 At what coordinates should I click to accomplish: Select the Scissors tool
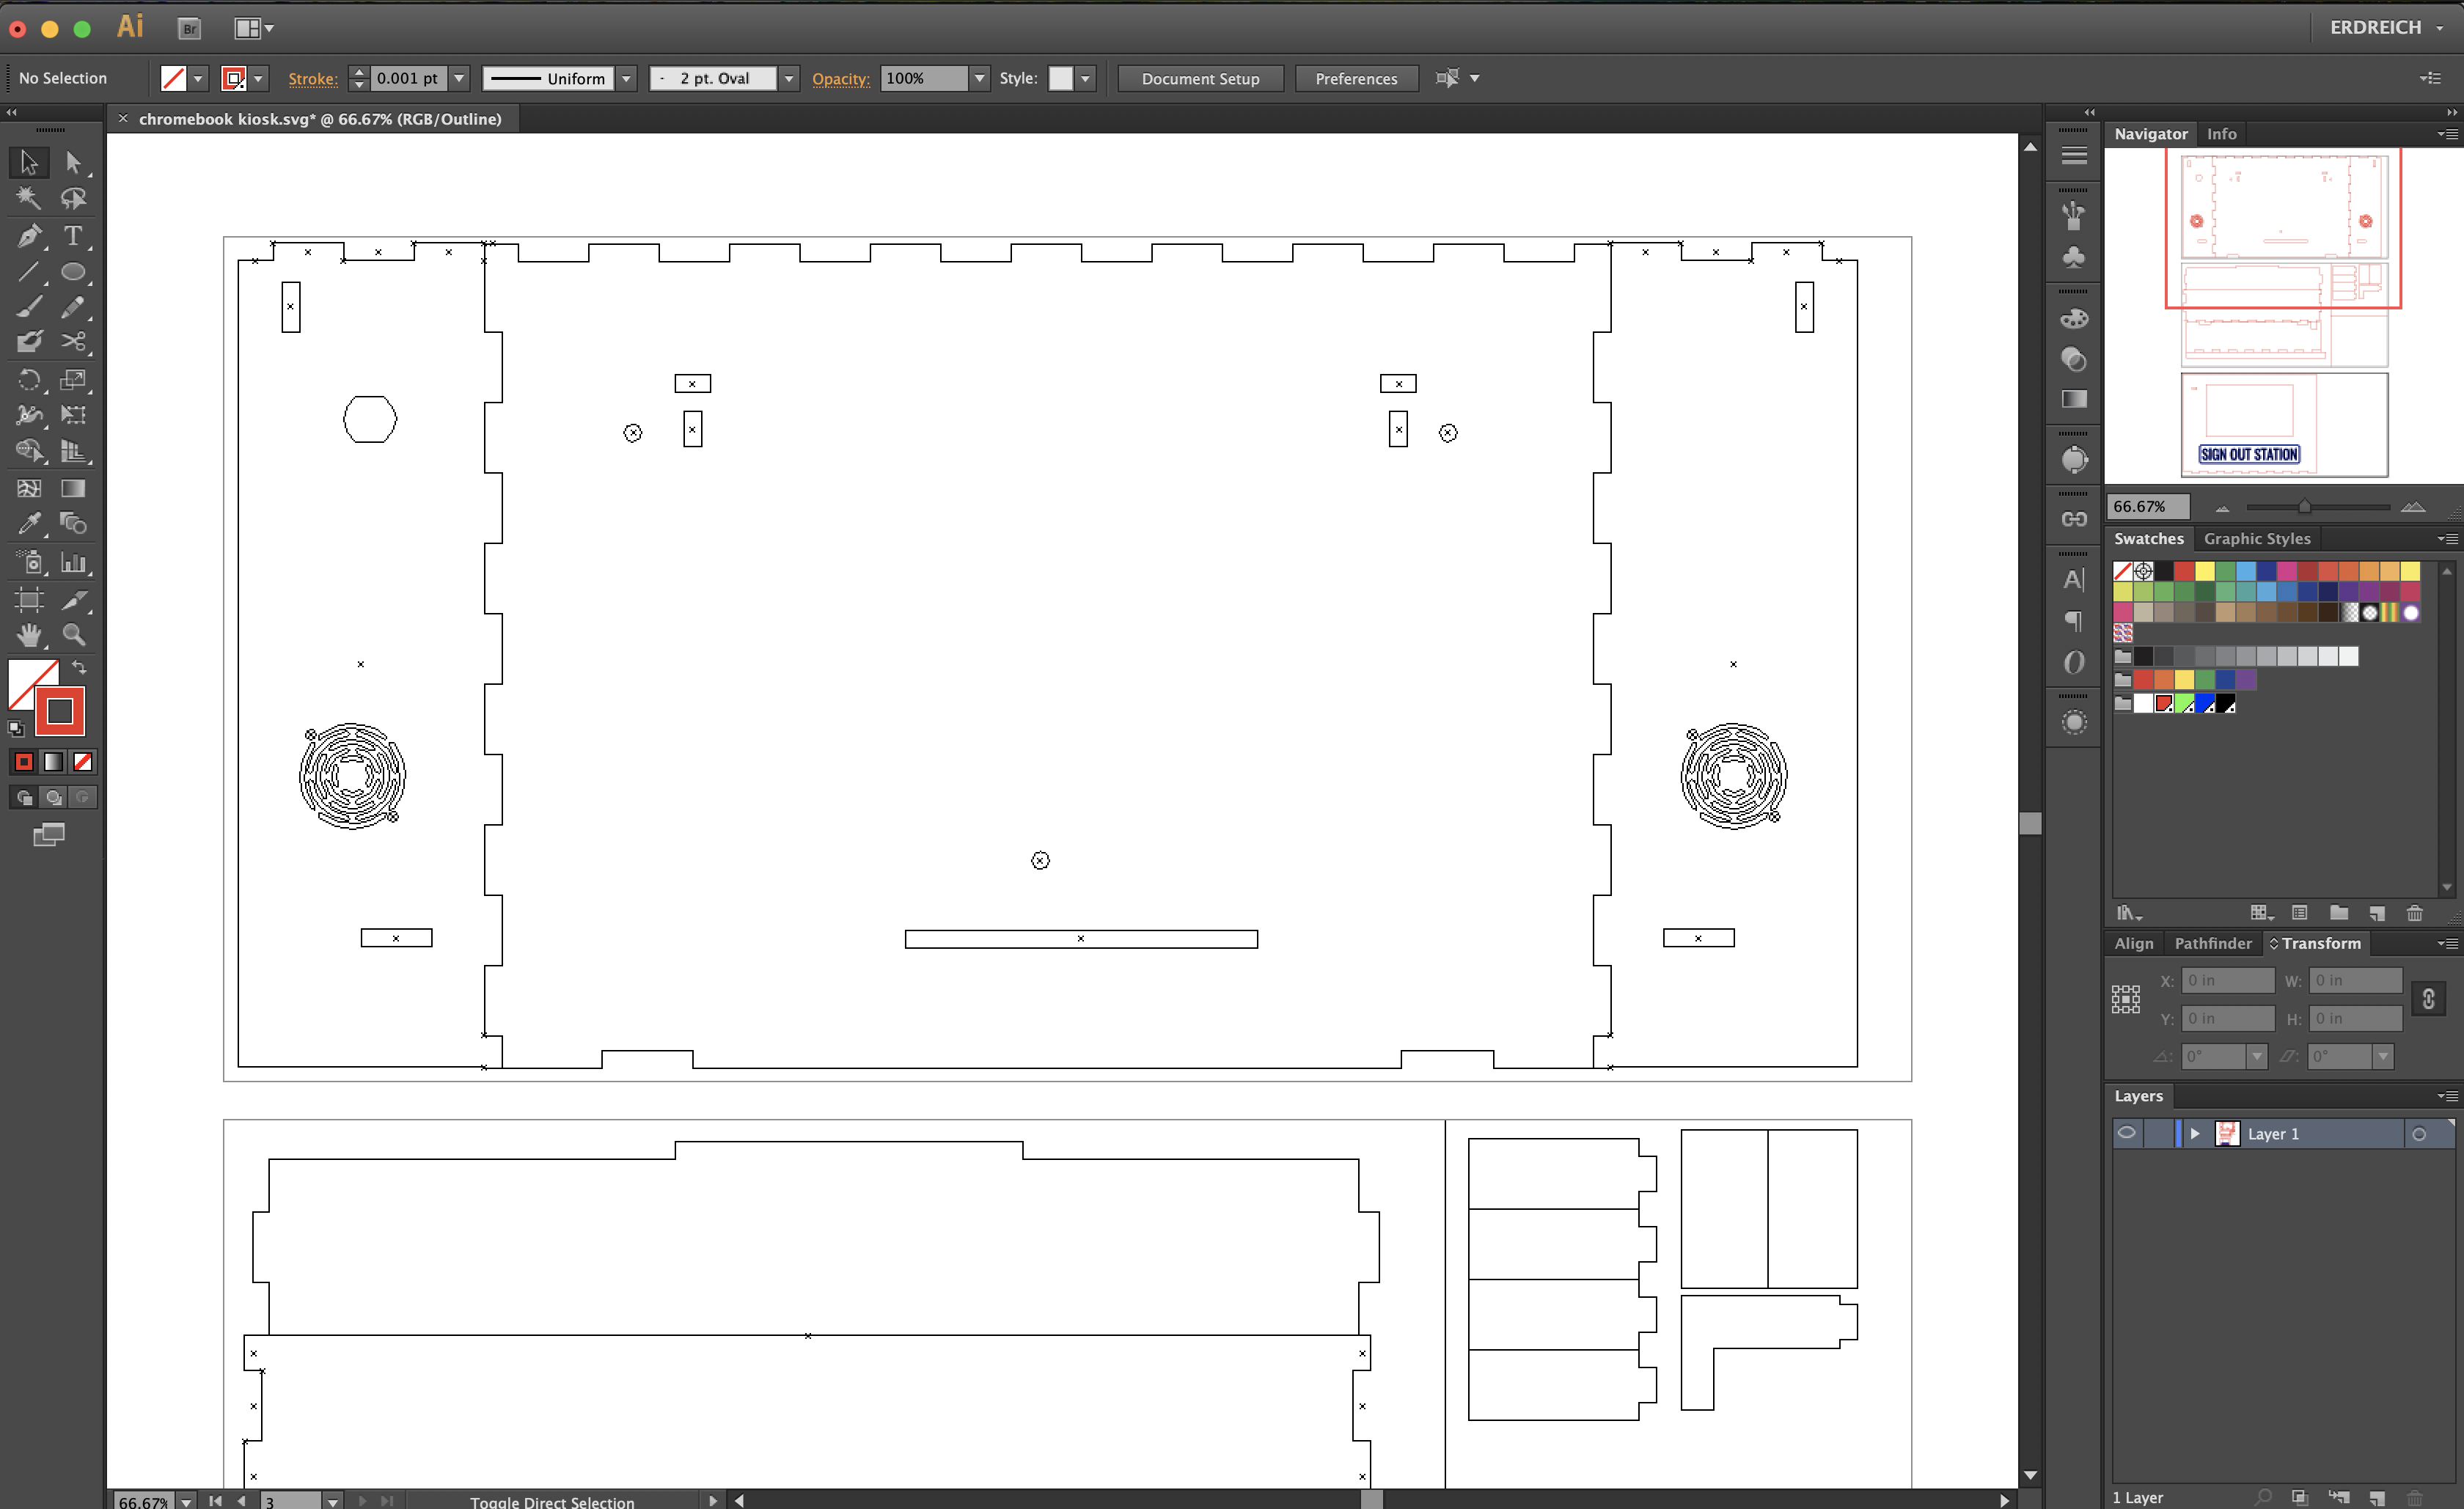(x=74, y=342)
